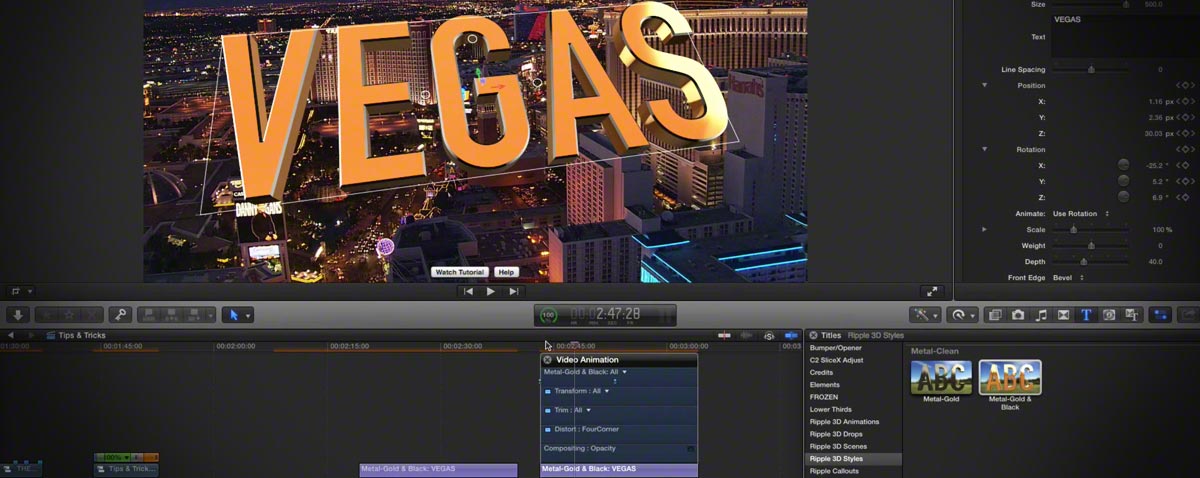Open the selection tool dropdown arrow
This screenshot has height=478, width=1200.
click(248, 315)
